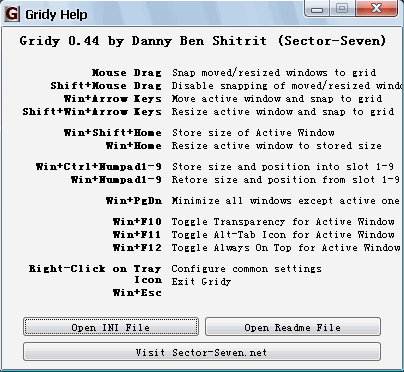Click 'Minimize all windows except active one'

(x=286, y=201)
